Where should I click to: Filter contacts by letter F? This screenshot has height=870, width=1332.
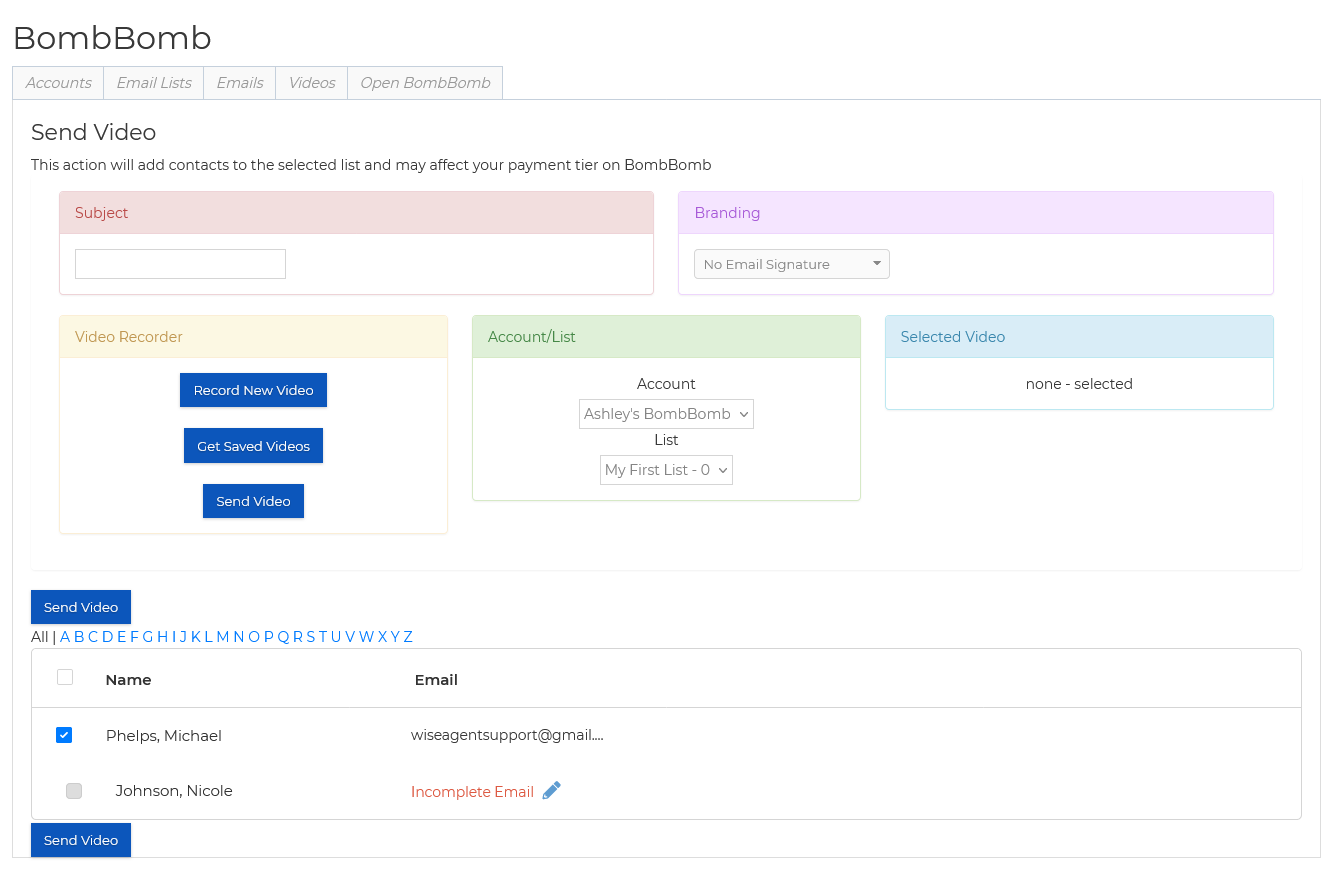[x=134, y=637]
